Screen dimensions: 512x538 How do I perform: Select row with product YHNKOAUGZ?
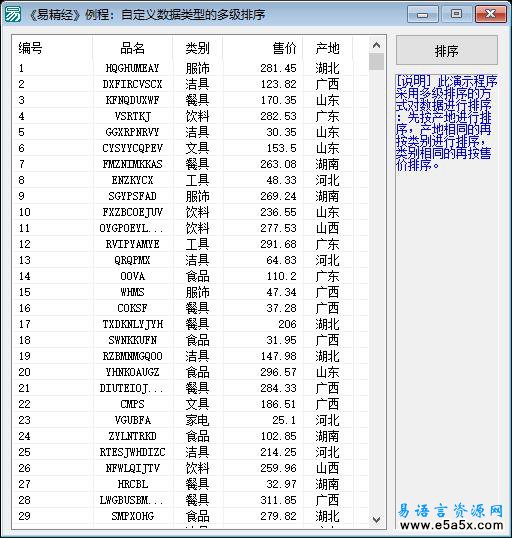pos(191,372)
